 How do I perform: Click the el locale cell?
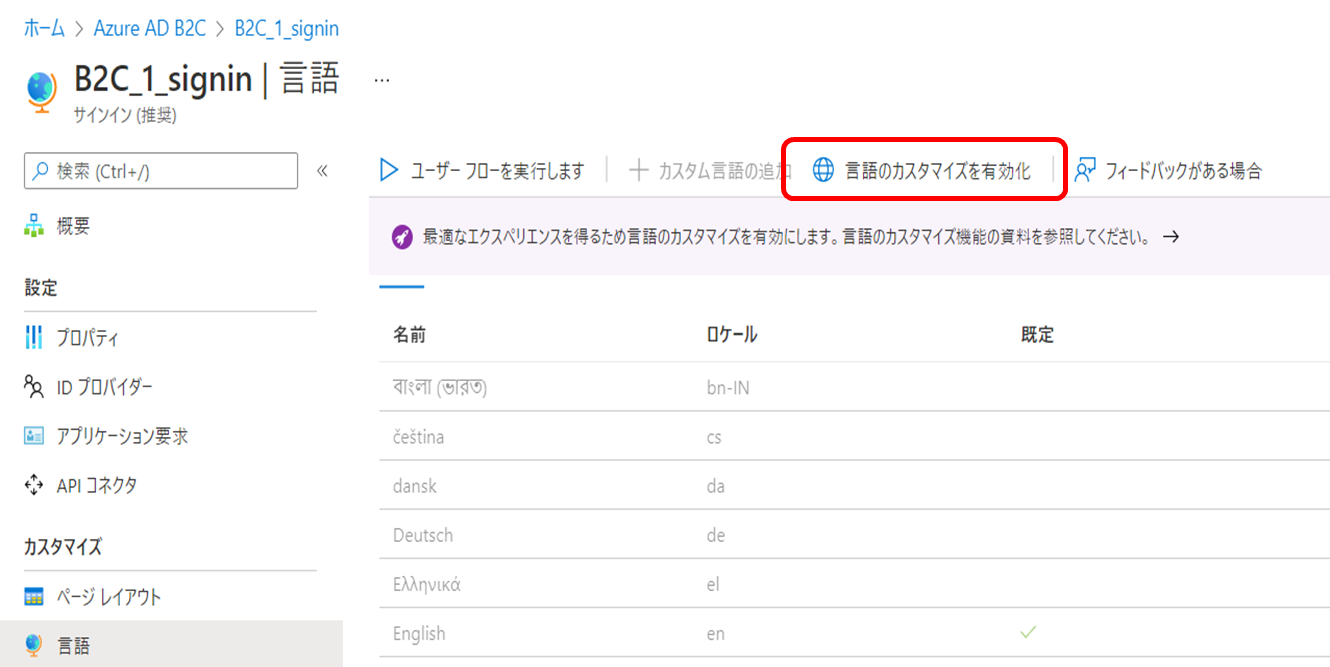coord(713,584)
